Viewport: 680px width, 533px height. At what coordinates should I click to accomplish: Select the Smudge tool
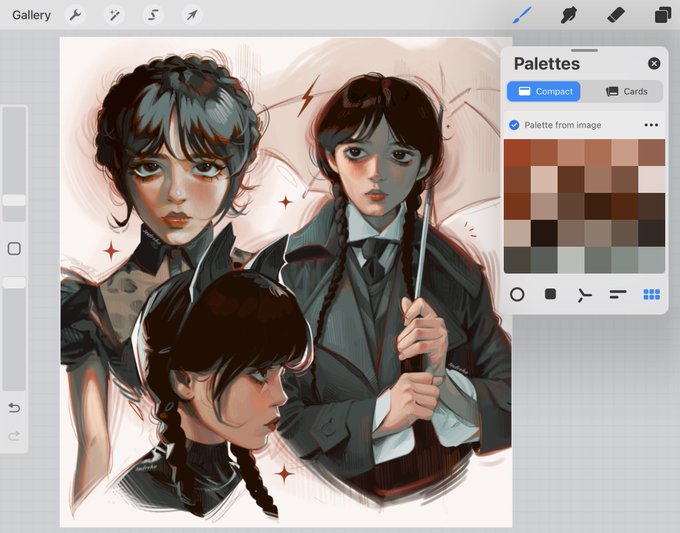coord(569,15)
